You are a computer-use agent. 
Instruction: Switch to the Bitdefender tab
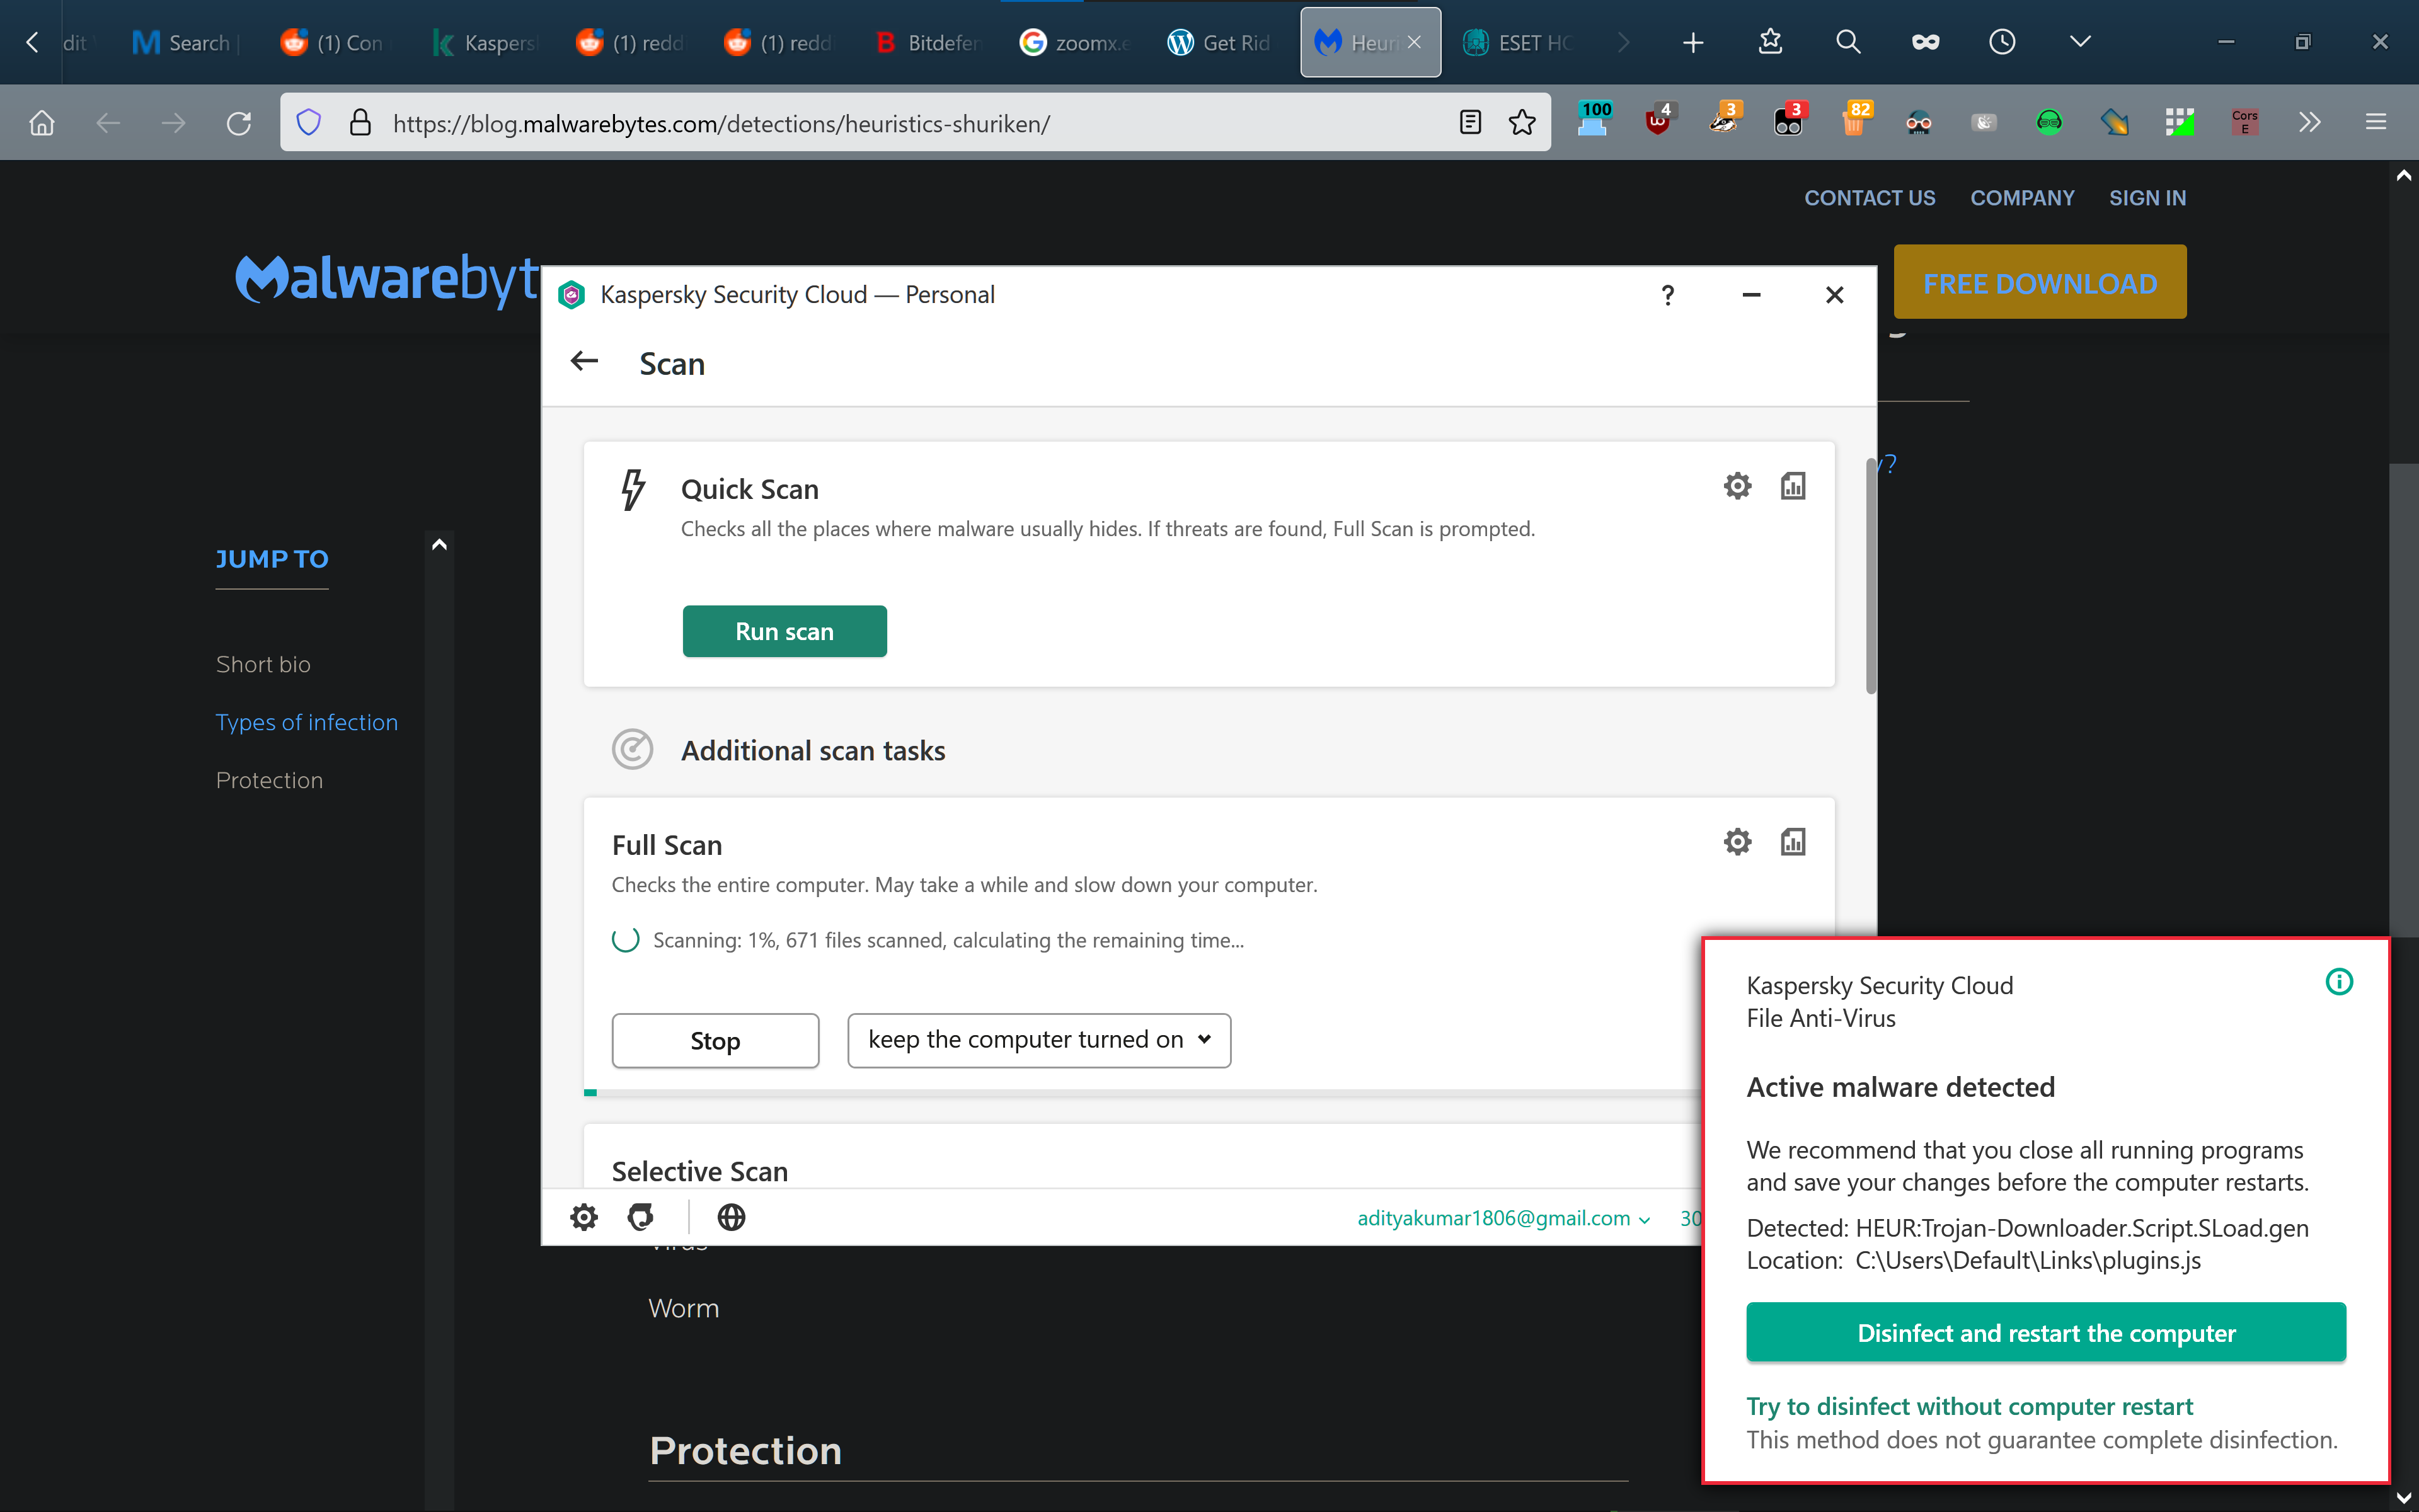(x=929, y=42)
